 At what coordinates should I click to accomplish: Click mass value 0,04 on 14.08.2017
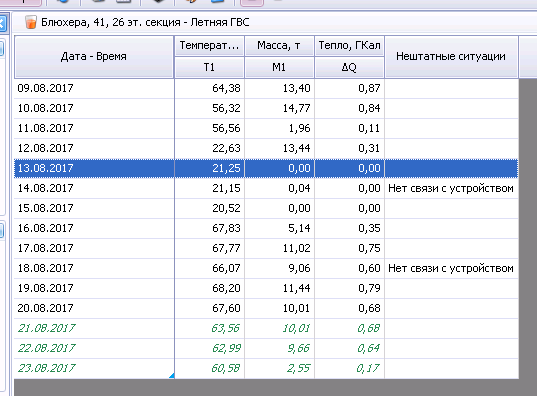(299, 188)
